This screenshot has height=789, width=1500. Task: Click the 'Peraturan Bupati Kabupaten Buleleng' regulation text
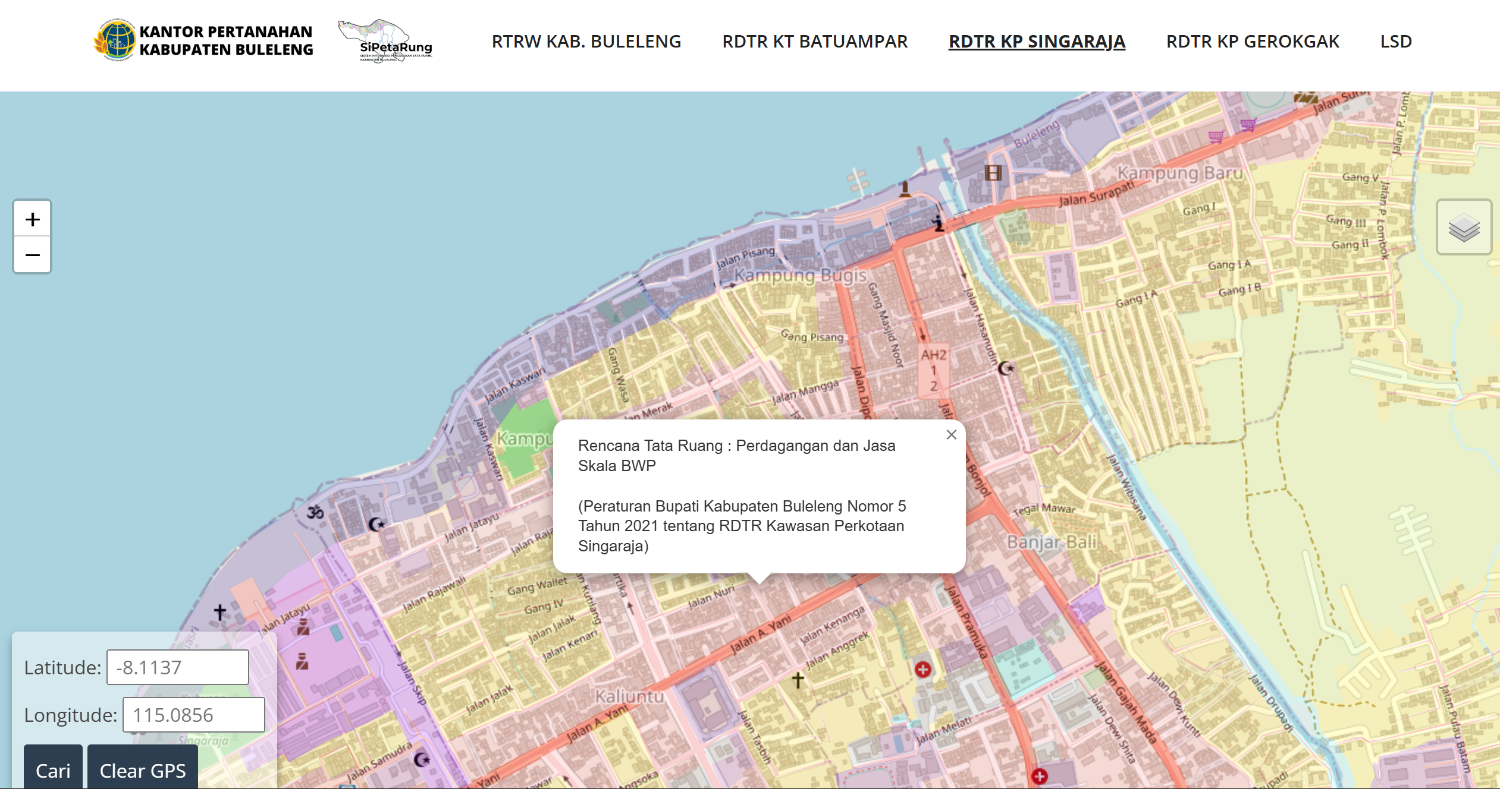click(742, 526)
